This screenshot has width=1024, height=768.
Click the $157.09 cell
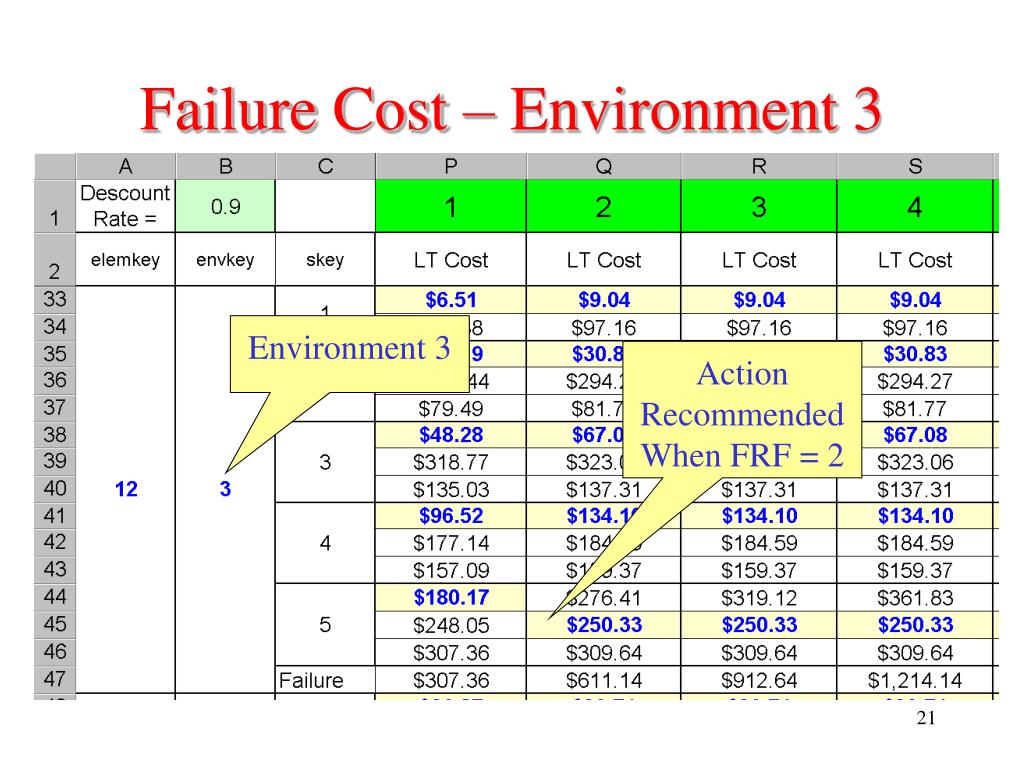pyautogui.click(x=451, y=570)
